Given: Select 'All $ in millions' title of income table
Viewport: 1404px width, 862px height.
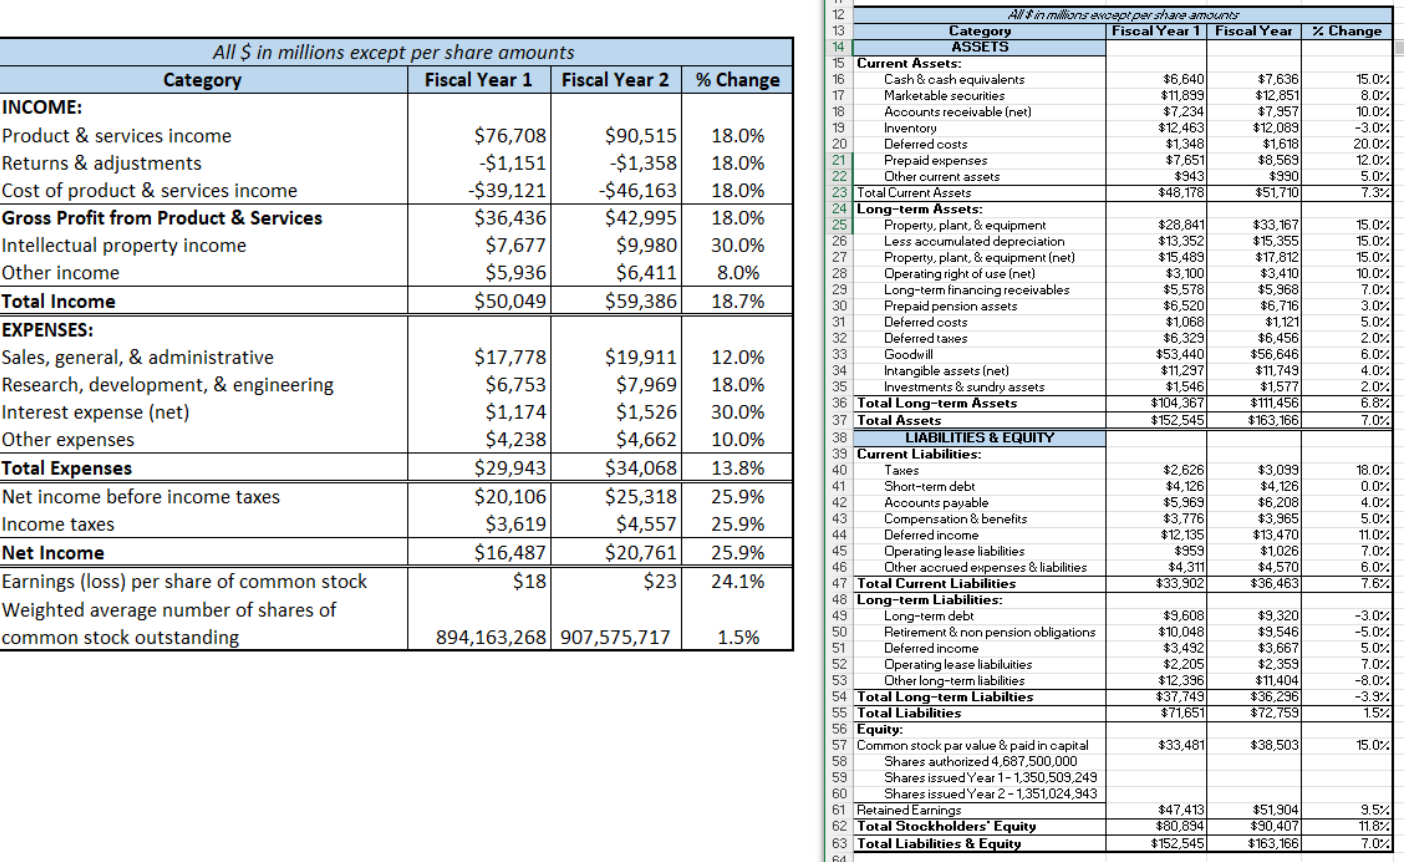Looking at the screenshot, I should click(394, 52).
